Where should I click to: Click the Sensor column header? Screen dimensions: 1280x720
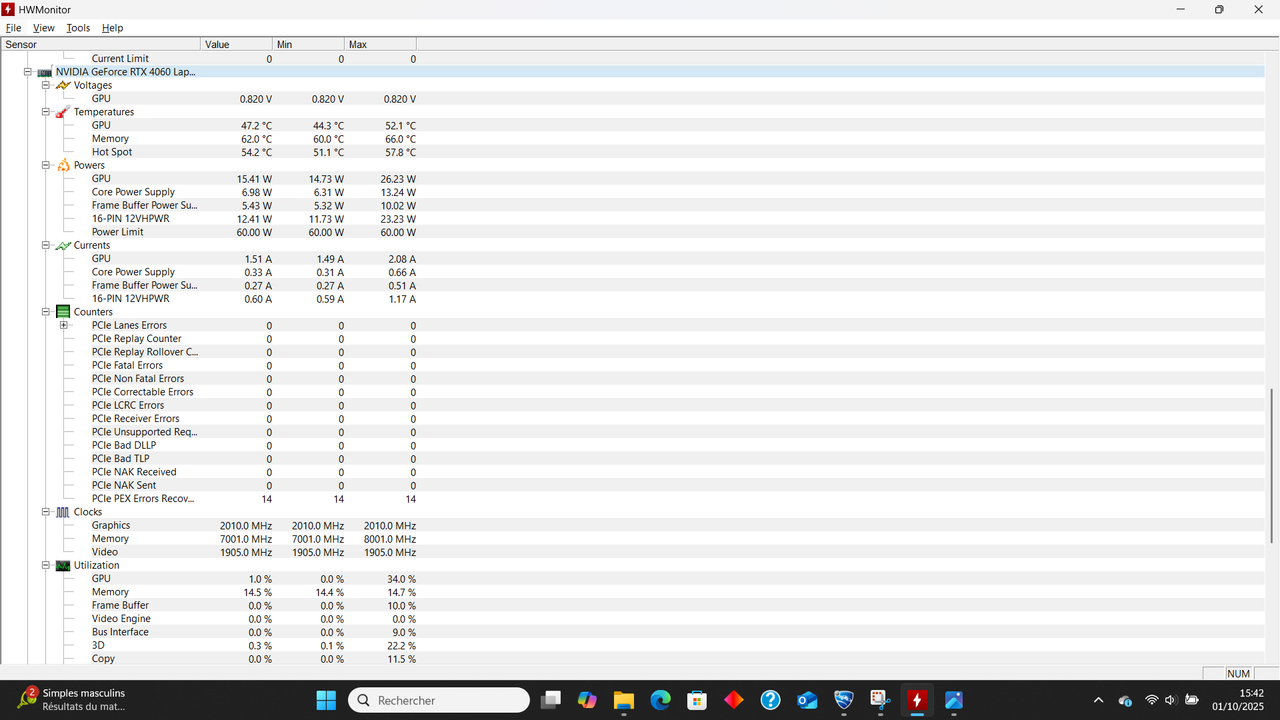100,44
